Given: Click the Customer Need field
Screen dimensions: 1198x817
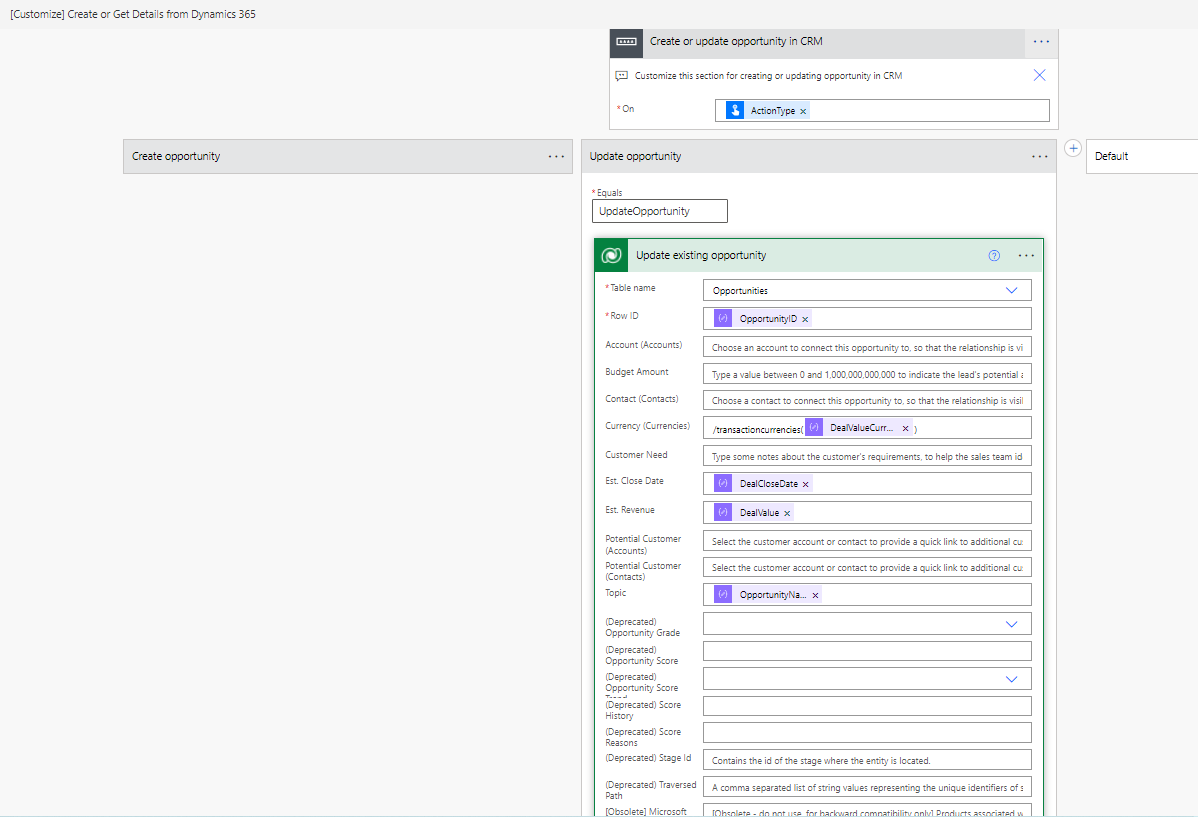Looking at the screenshot, I should click(x=867, y=456).
